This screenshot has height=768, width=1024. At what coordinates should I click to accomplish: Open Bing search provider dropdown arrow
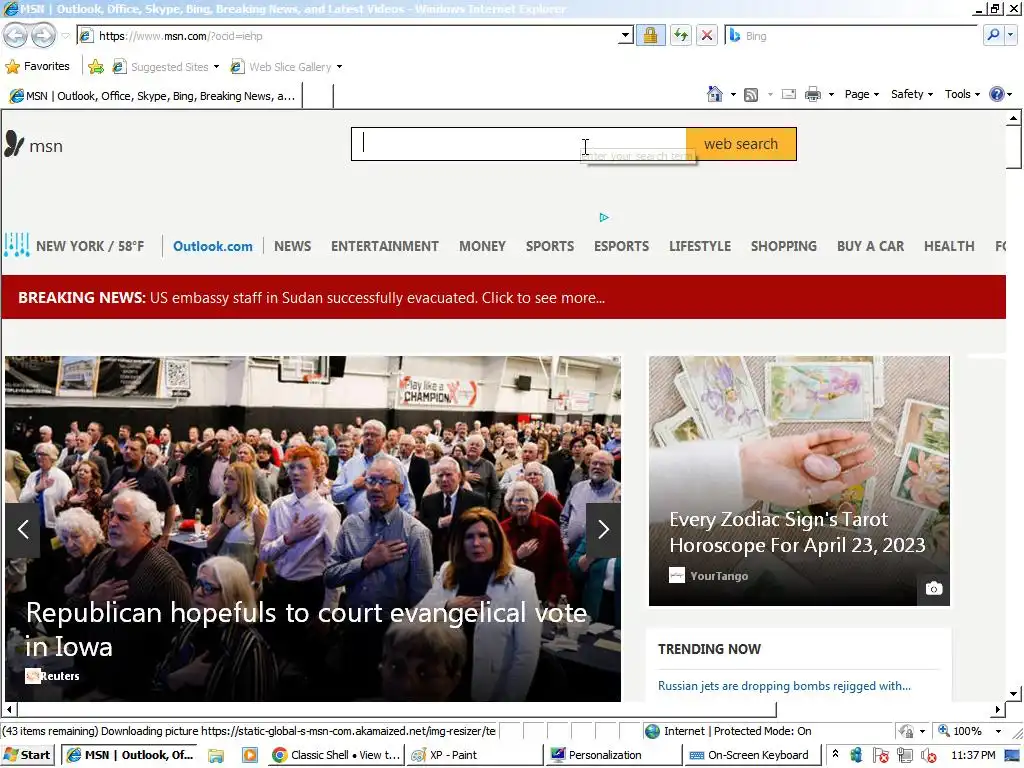click(1011, 35)
